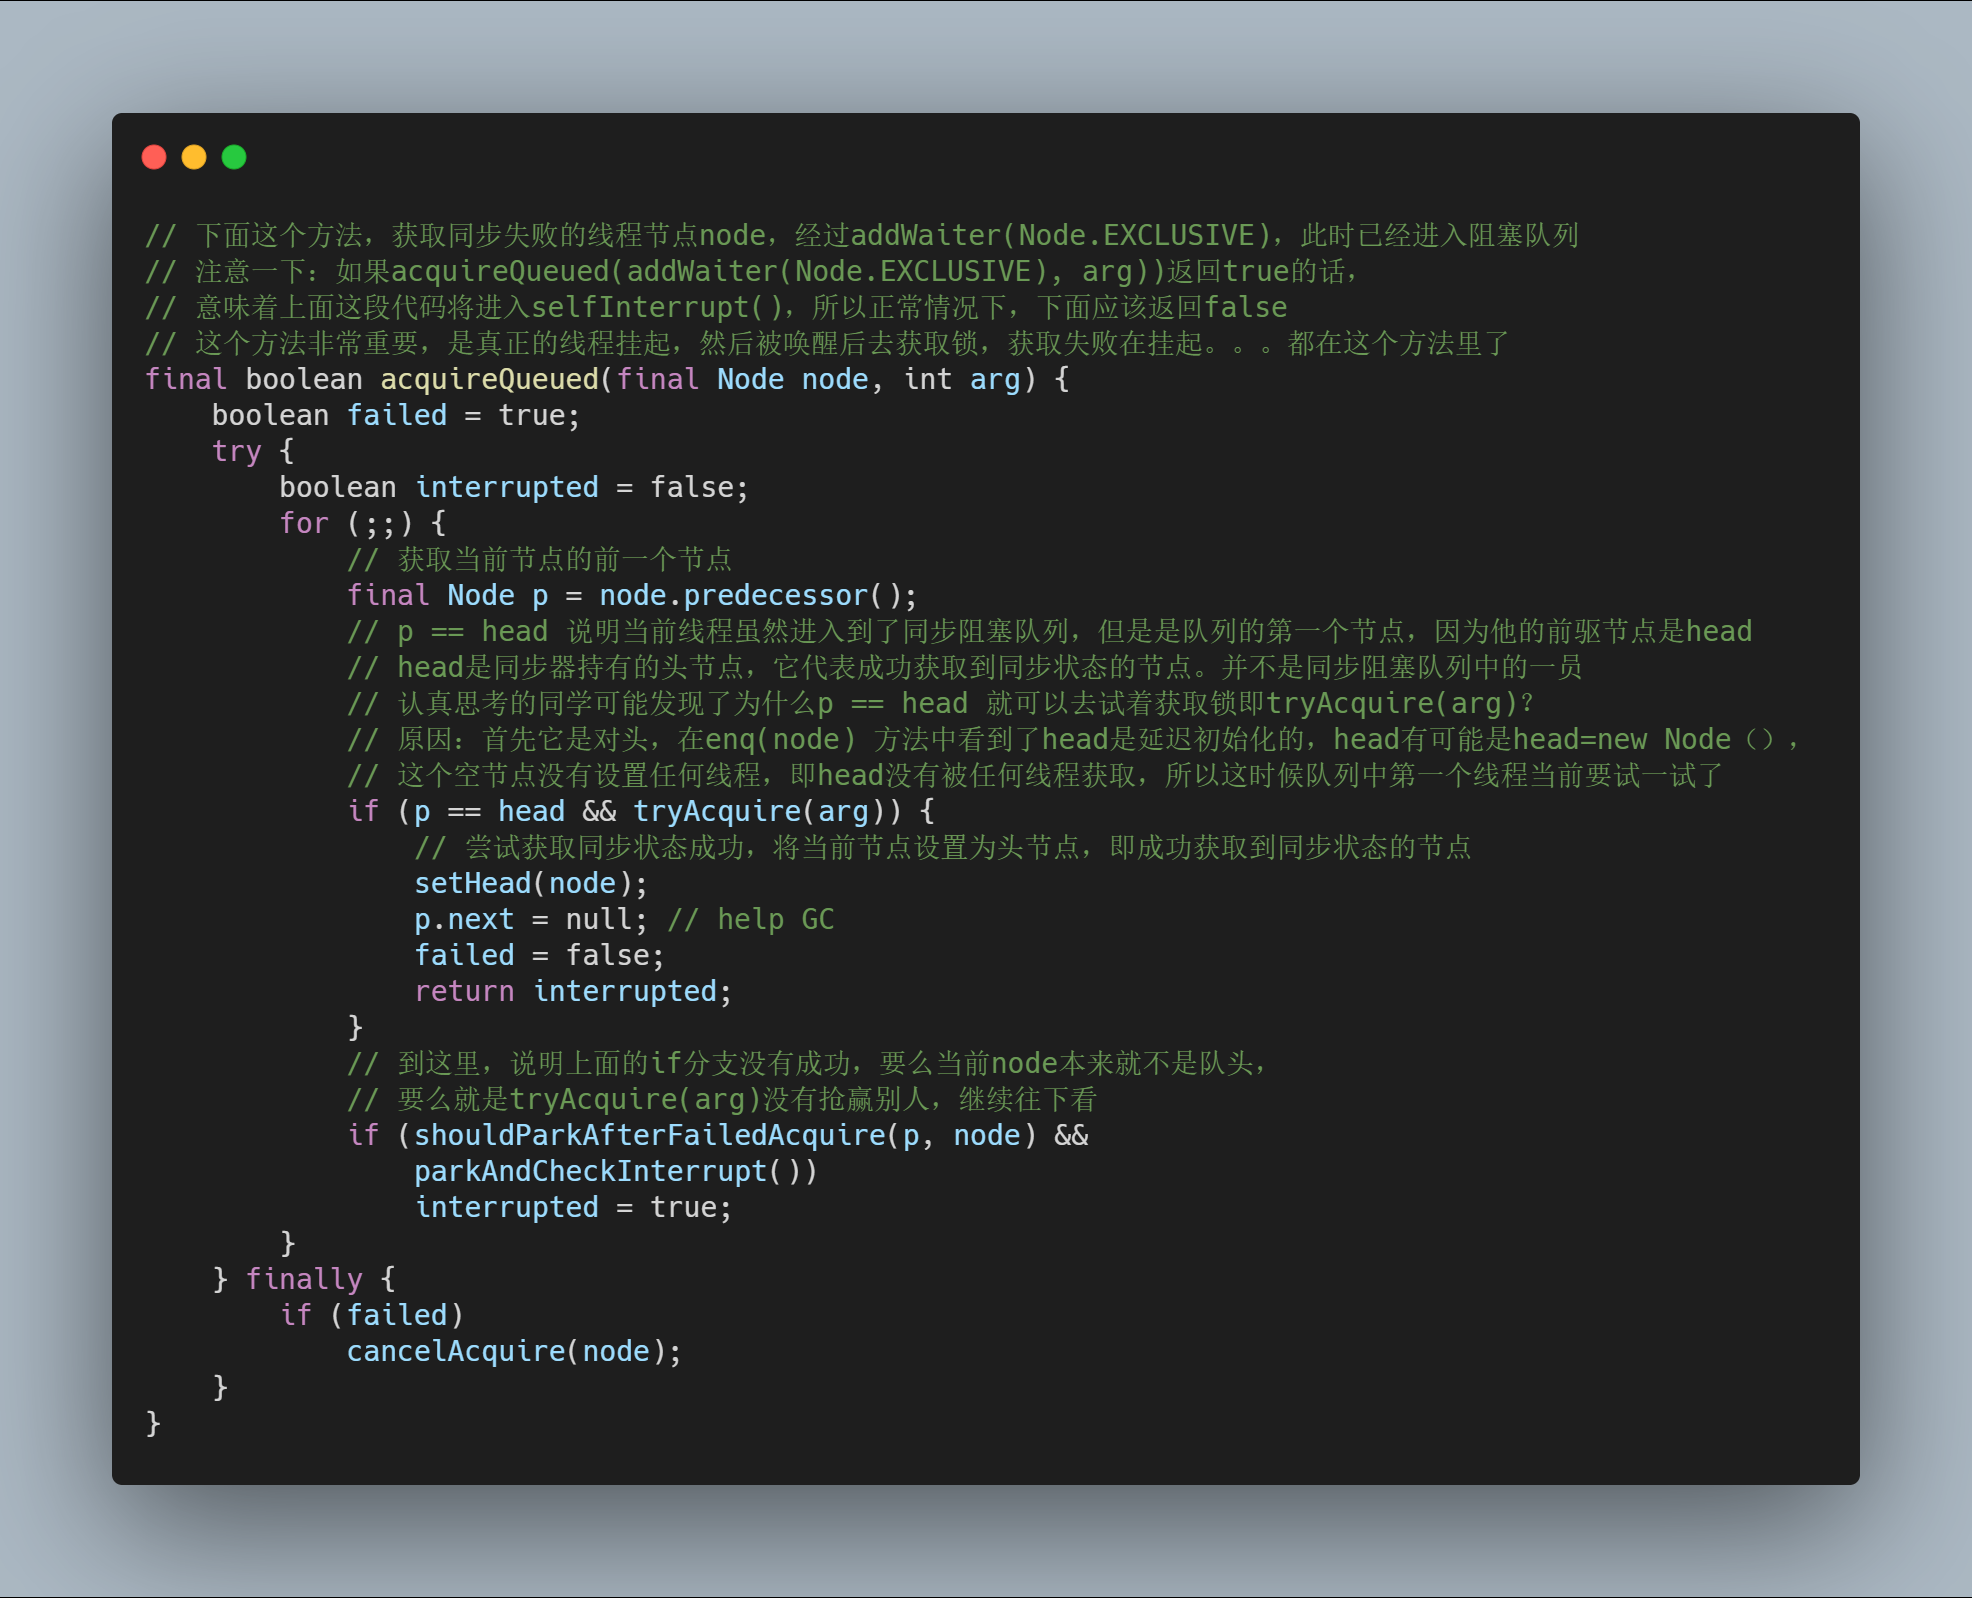Viewport: 1972px width, 1598px height.
Task: Click comment '要么就是tryAcquire(arg)没有抢赢别人'
Action: coord(722,1099)
